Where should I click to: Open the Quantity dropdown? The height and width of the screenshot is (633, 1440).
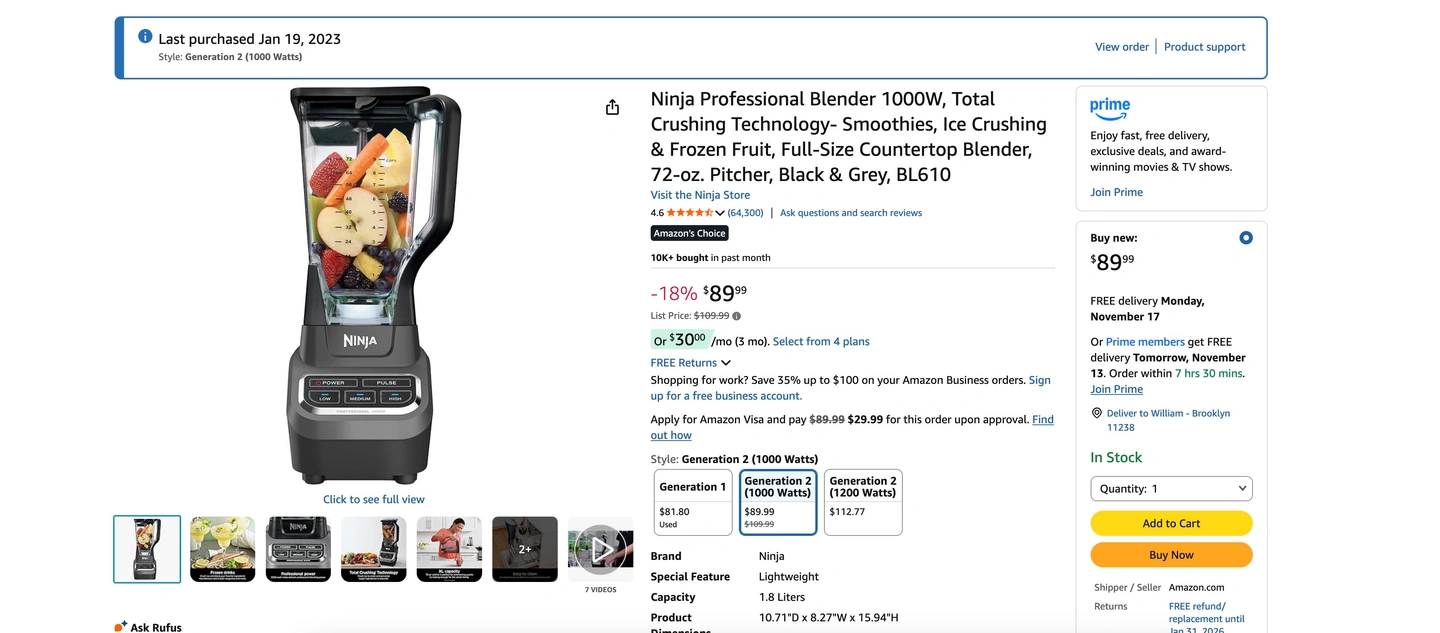tap(1171, 489)
